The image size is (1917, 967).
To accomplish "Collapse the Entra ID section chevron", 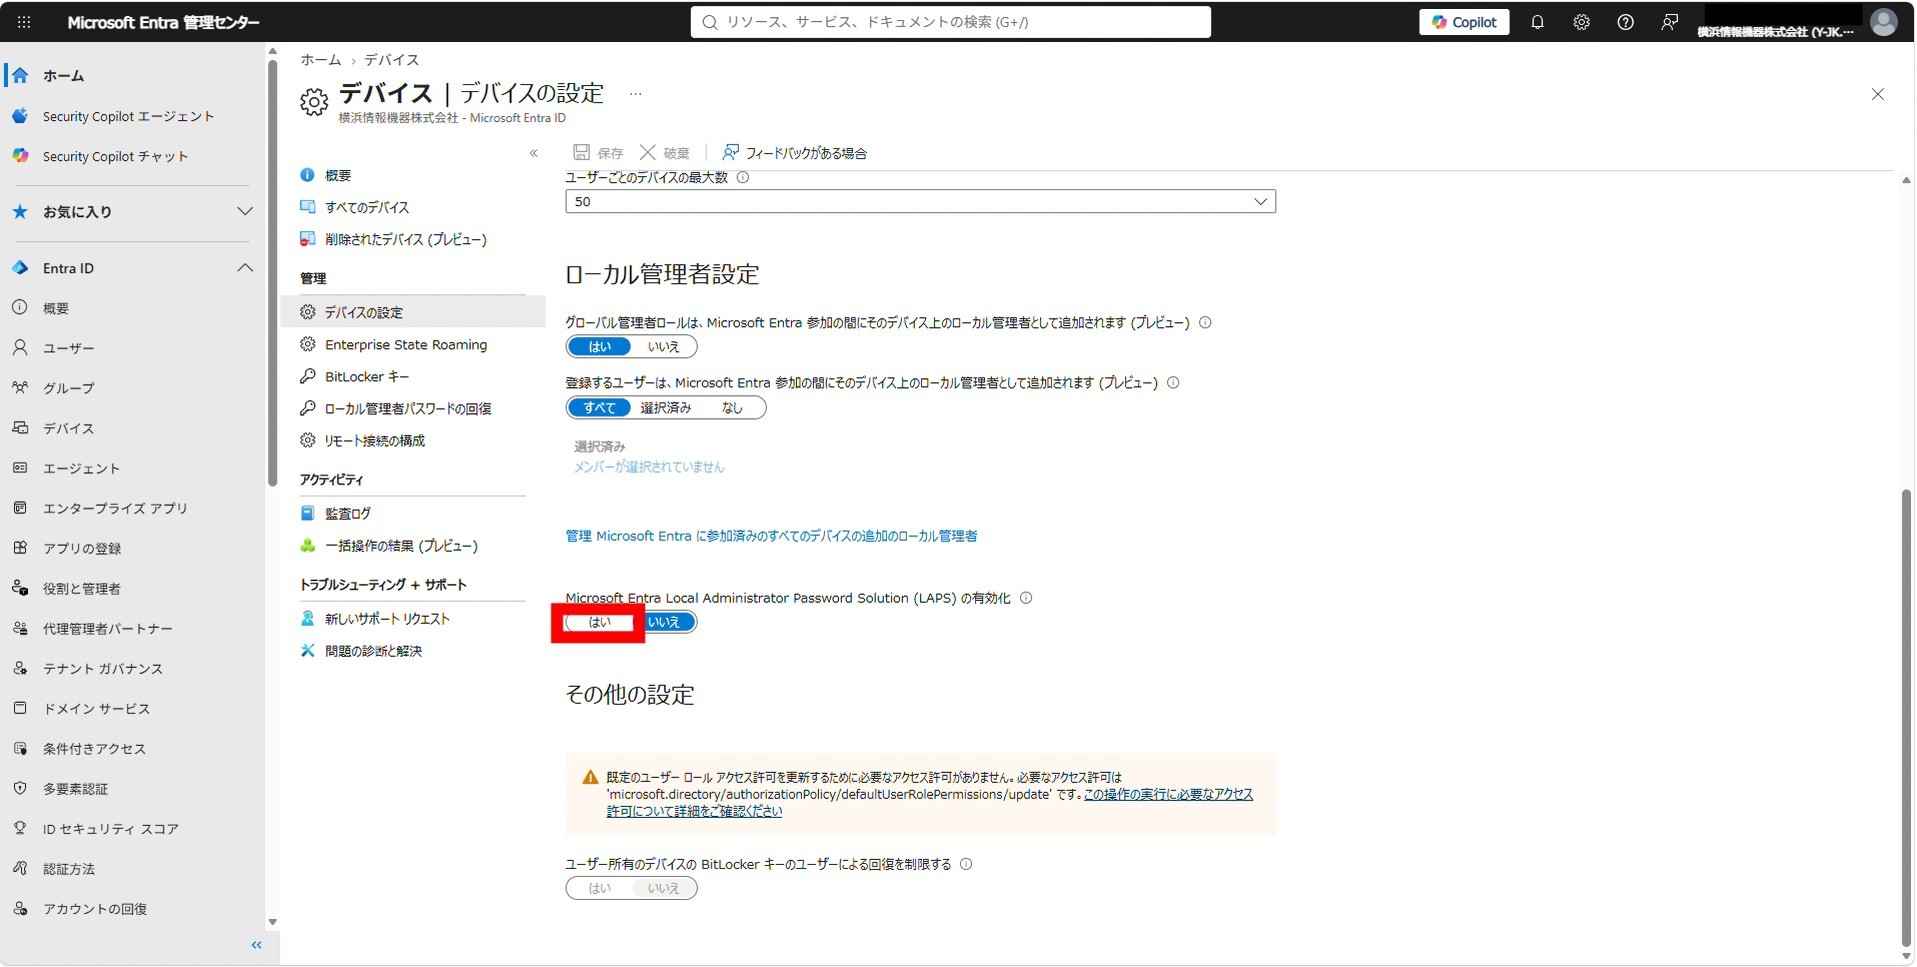I will (244, 268).
